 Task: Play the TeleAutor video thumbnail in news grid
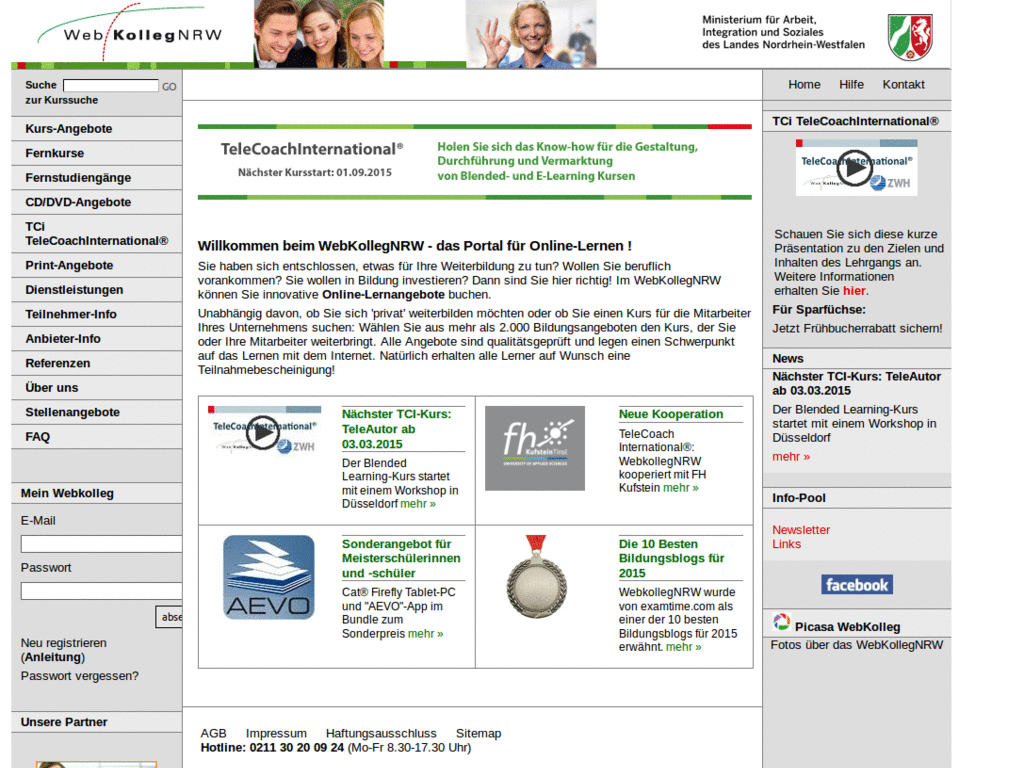point(264,432)
